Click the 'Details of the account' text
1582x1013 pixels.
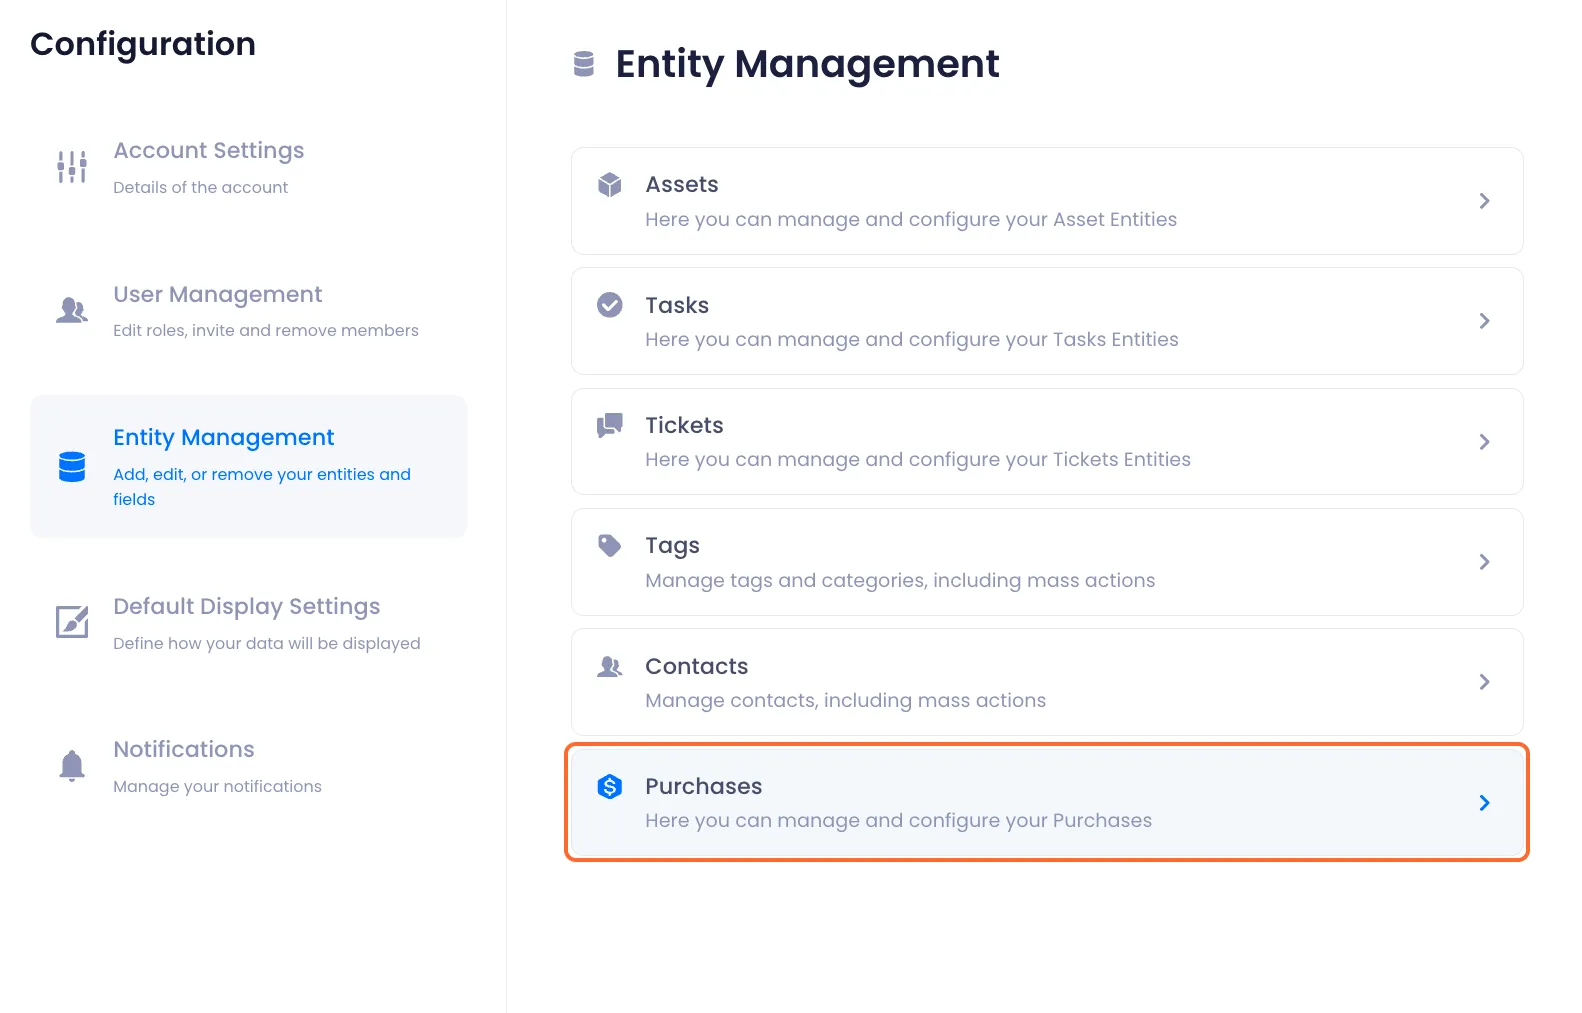coord(200,188)
